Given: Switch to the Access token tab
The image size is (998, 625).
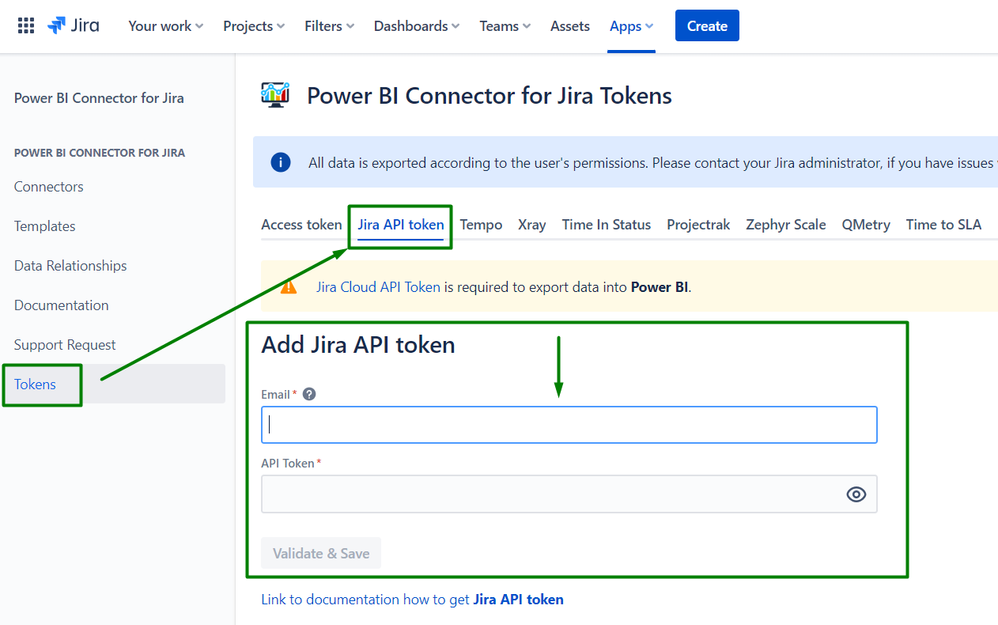Looking at the screenshot, I should [302, 225].
